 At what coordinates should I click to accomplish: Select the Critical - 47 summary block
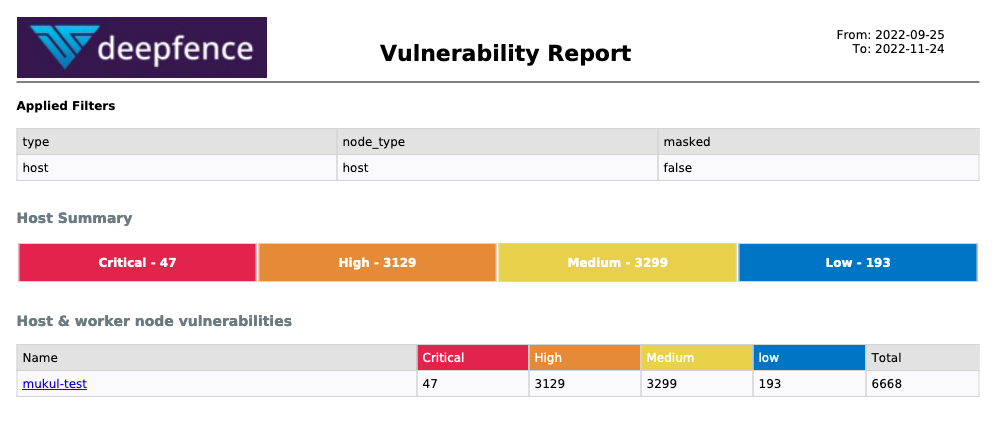pyautogui.click(x=137, y=262)
